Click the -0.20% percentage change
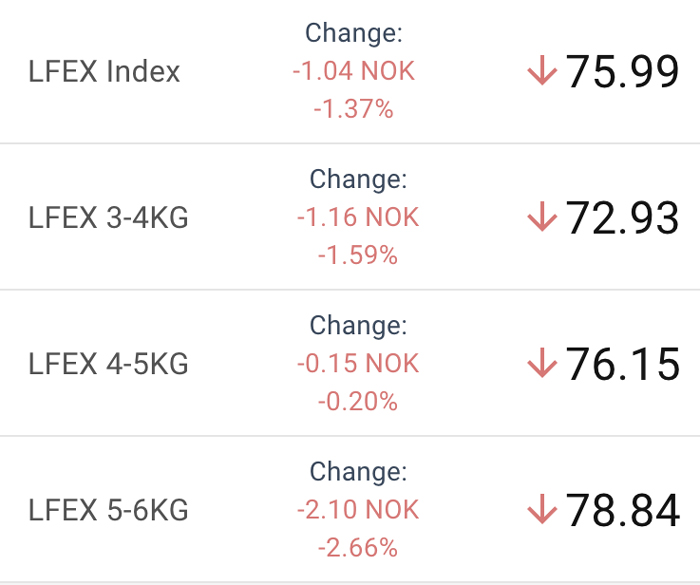 358,401
